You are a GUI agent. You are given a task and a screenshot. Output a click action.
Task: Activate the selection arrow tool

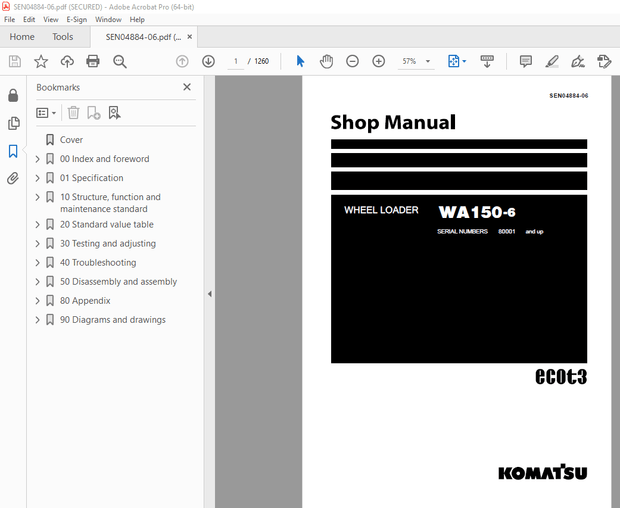click(x=300, y=61)
